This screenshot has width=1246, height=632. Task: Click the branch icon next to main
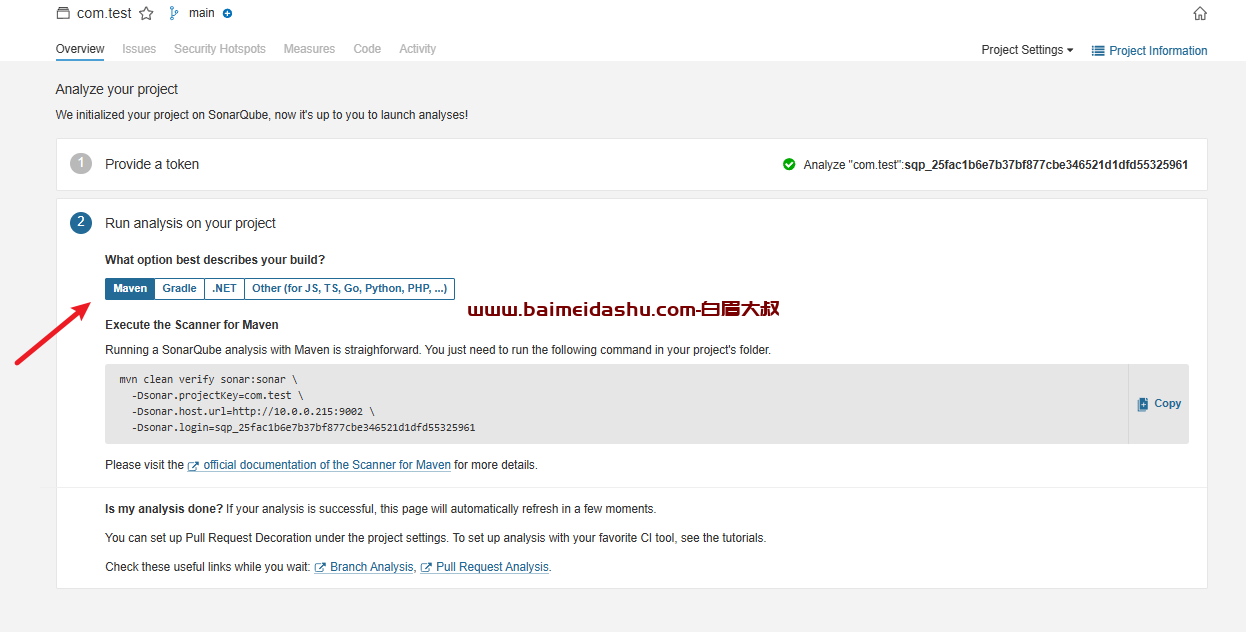[174, 14]
